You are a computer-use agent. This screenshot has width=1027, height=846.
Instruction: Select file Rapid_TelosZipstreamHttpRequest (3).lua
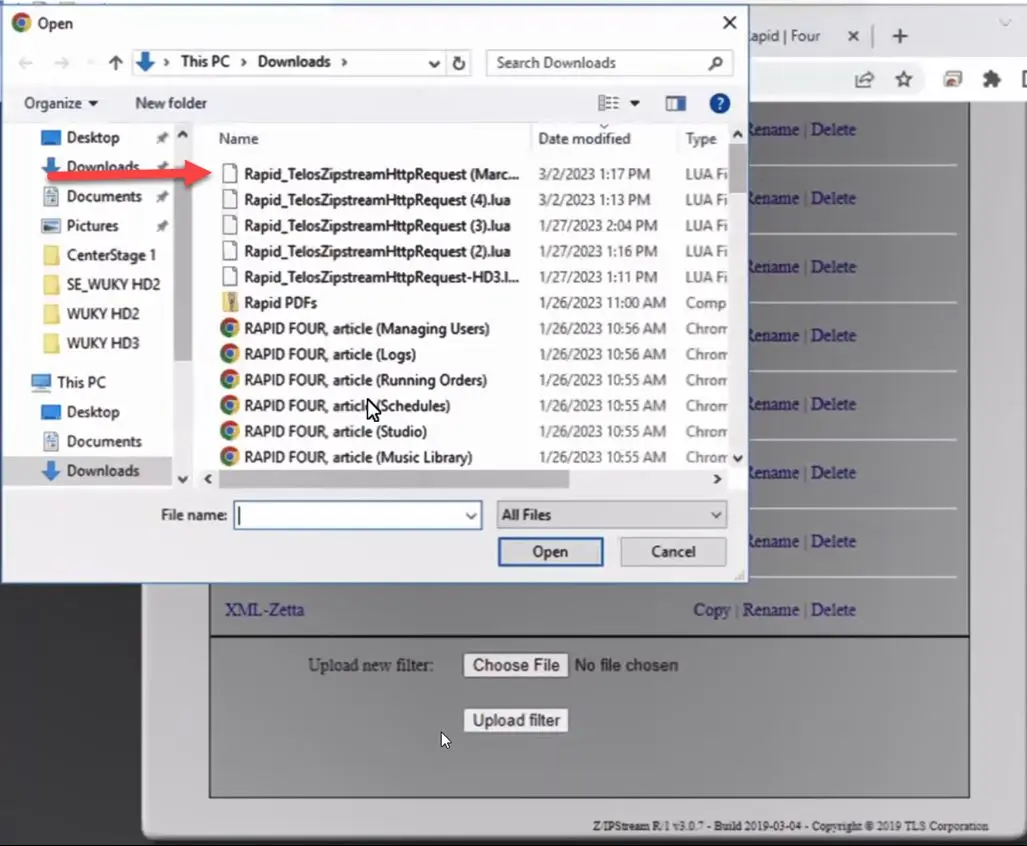pos(377,226)
